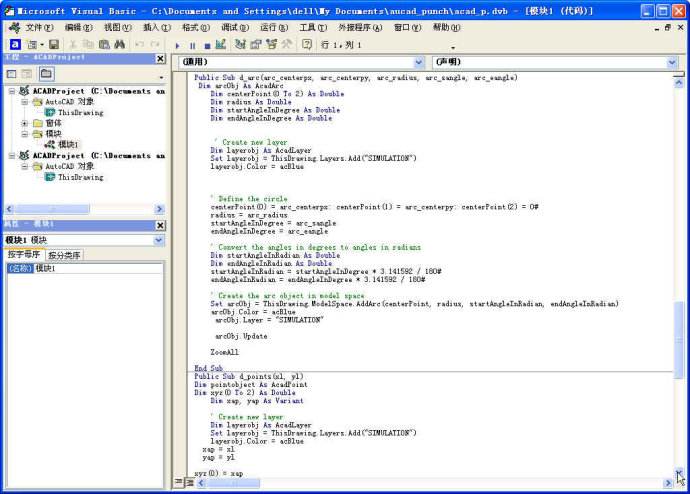Screen dimensions: 690x494
Task: Click the Paste clipboard icon
Action: click(x=104, y=44)
